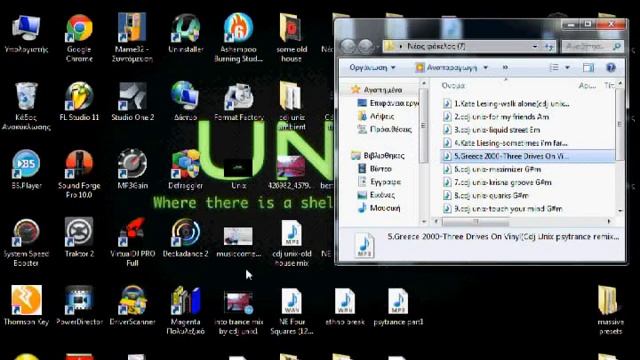640x360 pixels.
Task: Launch Defraggler shortcut
Action: point(186,170)
